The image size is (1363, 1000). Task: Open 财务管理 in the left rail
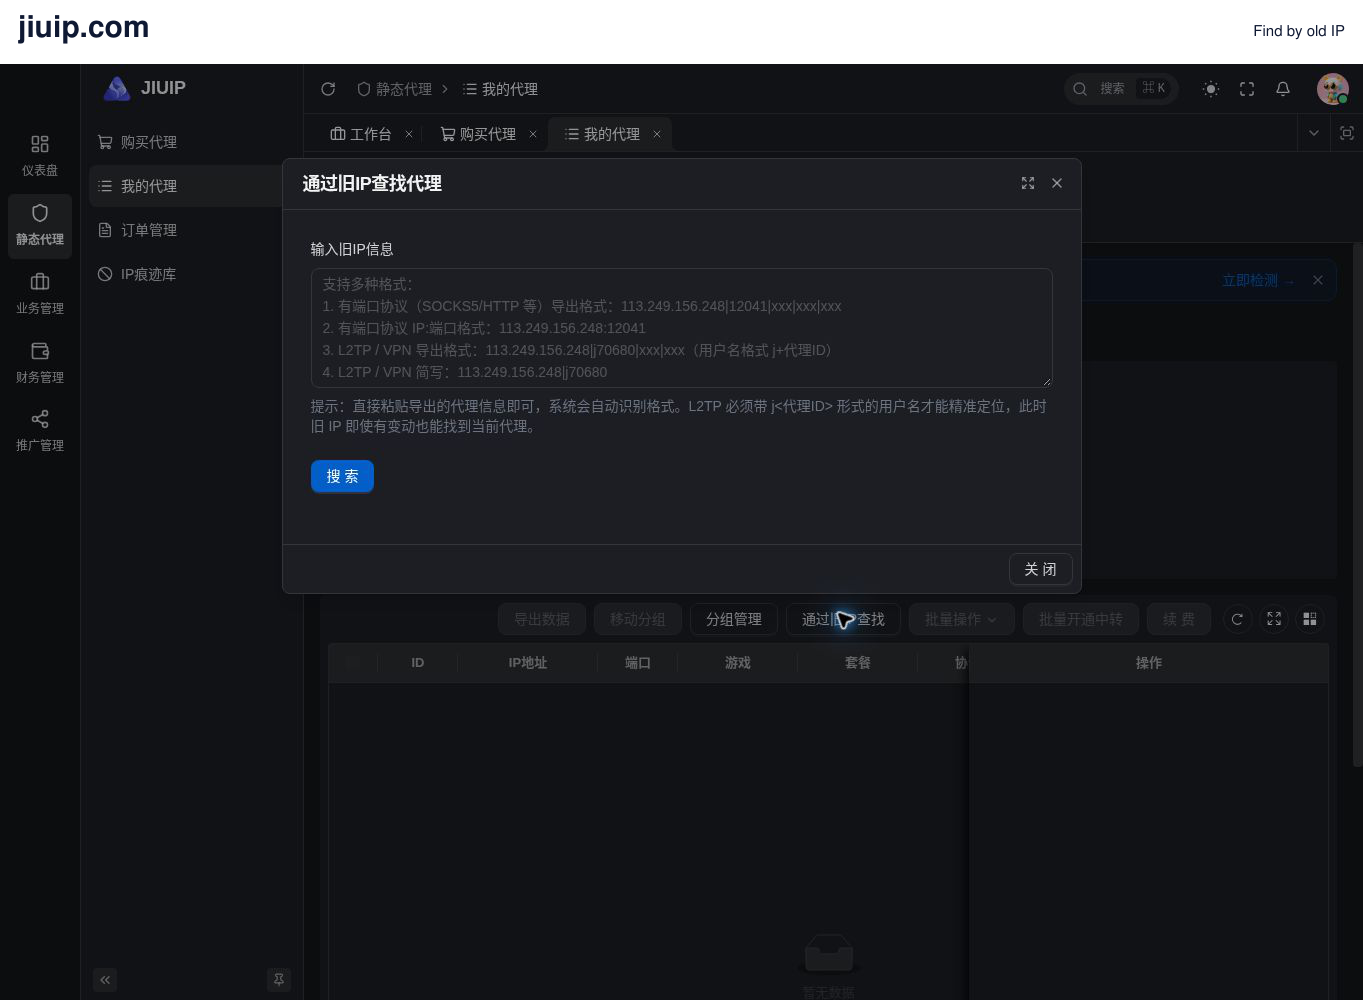pyautogui.click(x=40, y=362)
